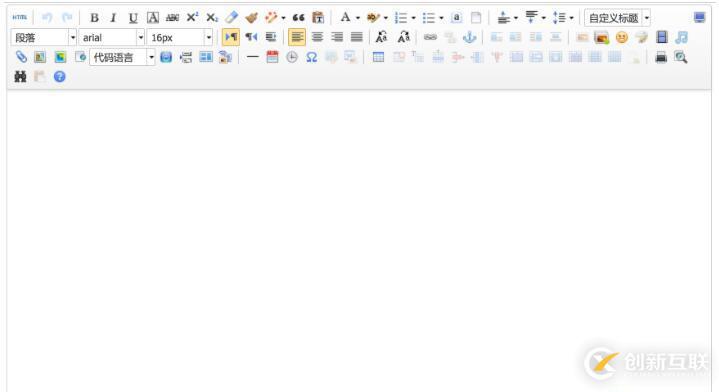
Task: Convert text to uppercase icon
Action: [x=381, y=37]
